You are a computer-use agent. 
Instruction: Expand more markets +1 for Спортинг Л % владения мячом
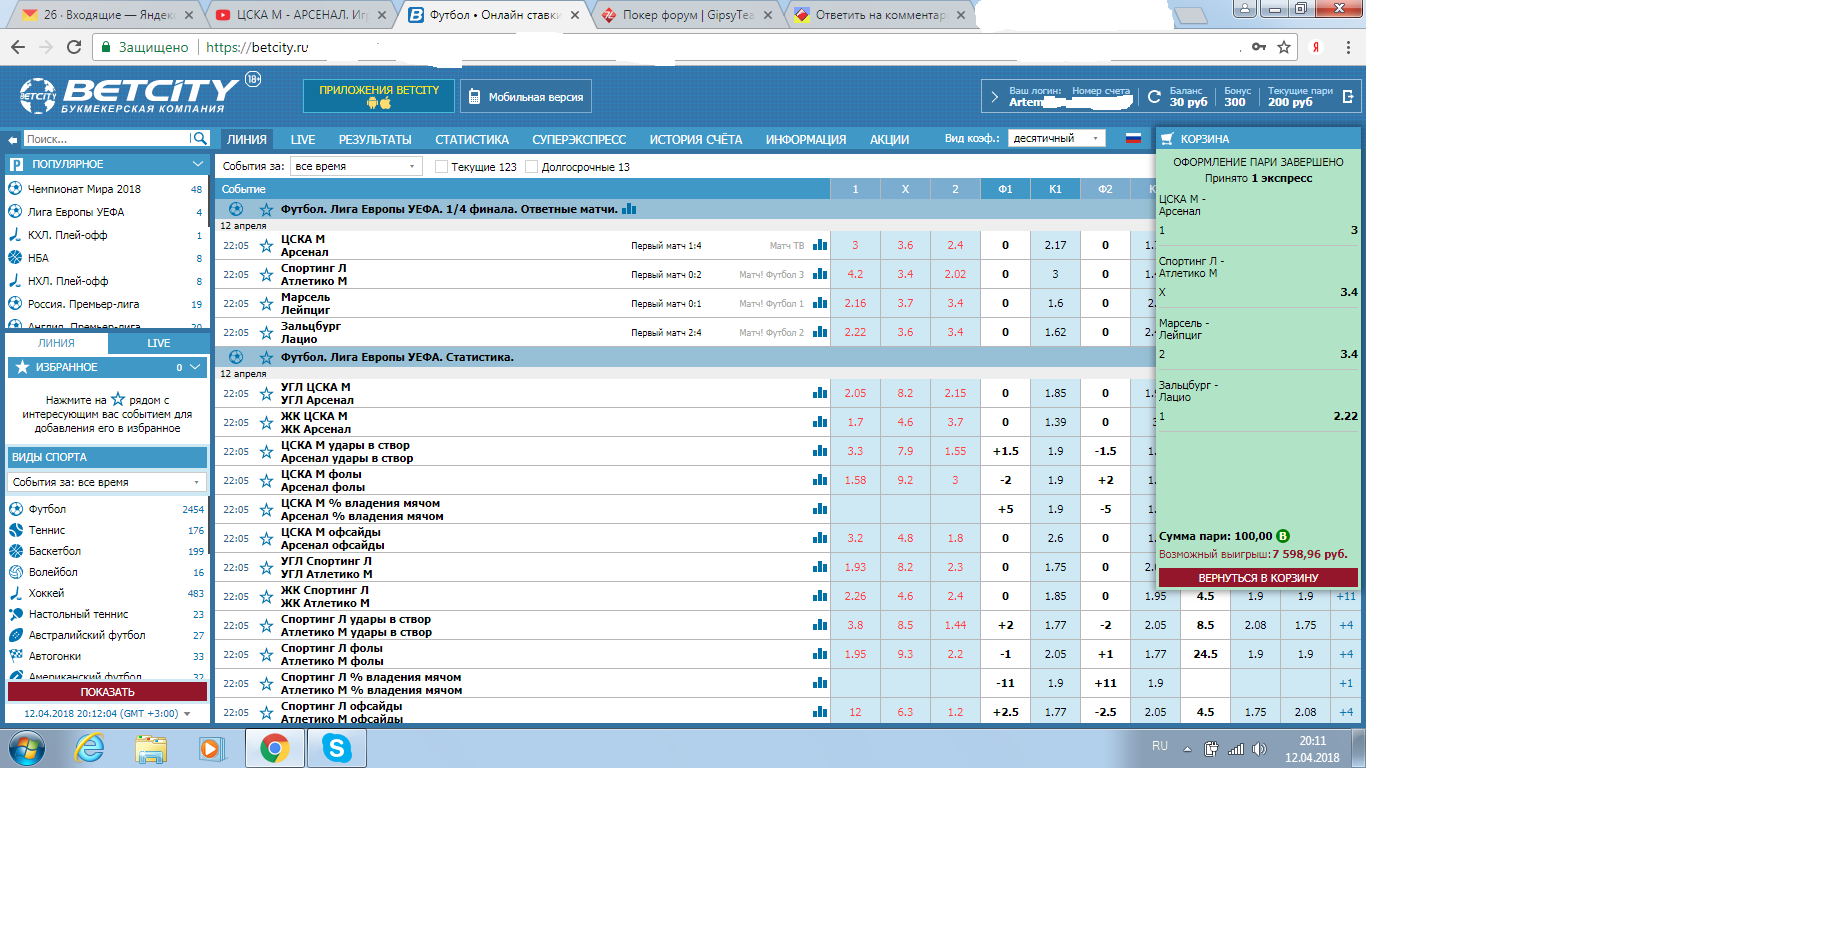[x=1346, y=683]
